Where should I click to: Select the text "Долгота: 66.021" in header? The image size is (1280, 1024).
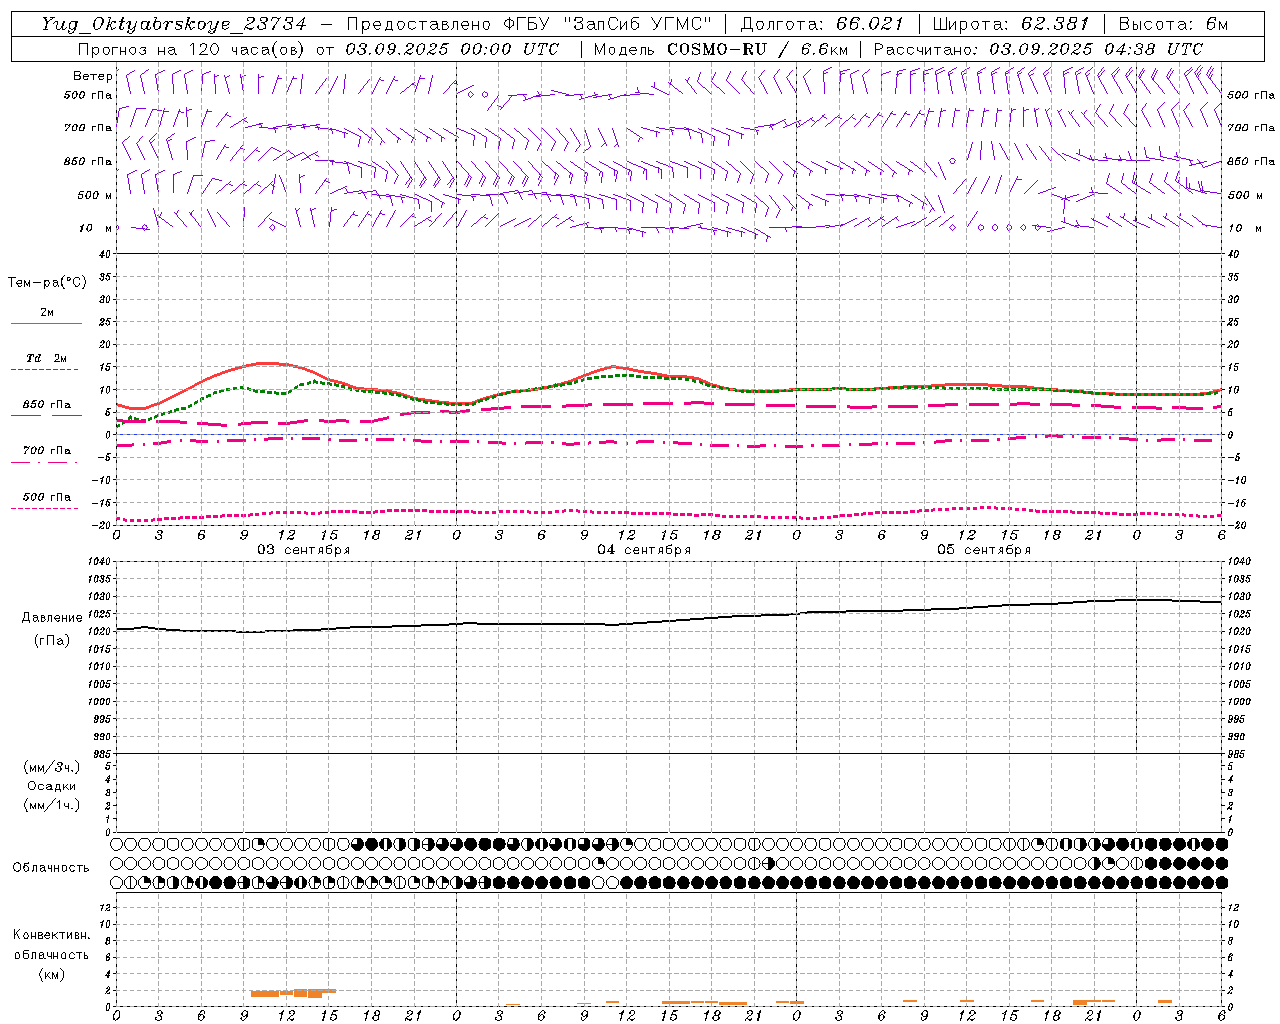pos(822,24)
